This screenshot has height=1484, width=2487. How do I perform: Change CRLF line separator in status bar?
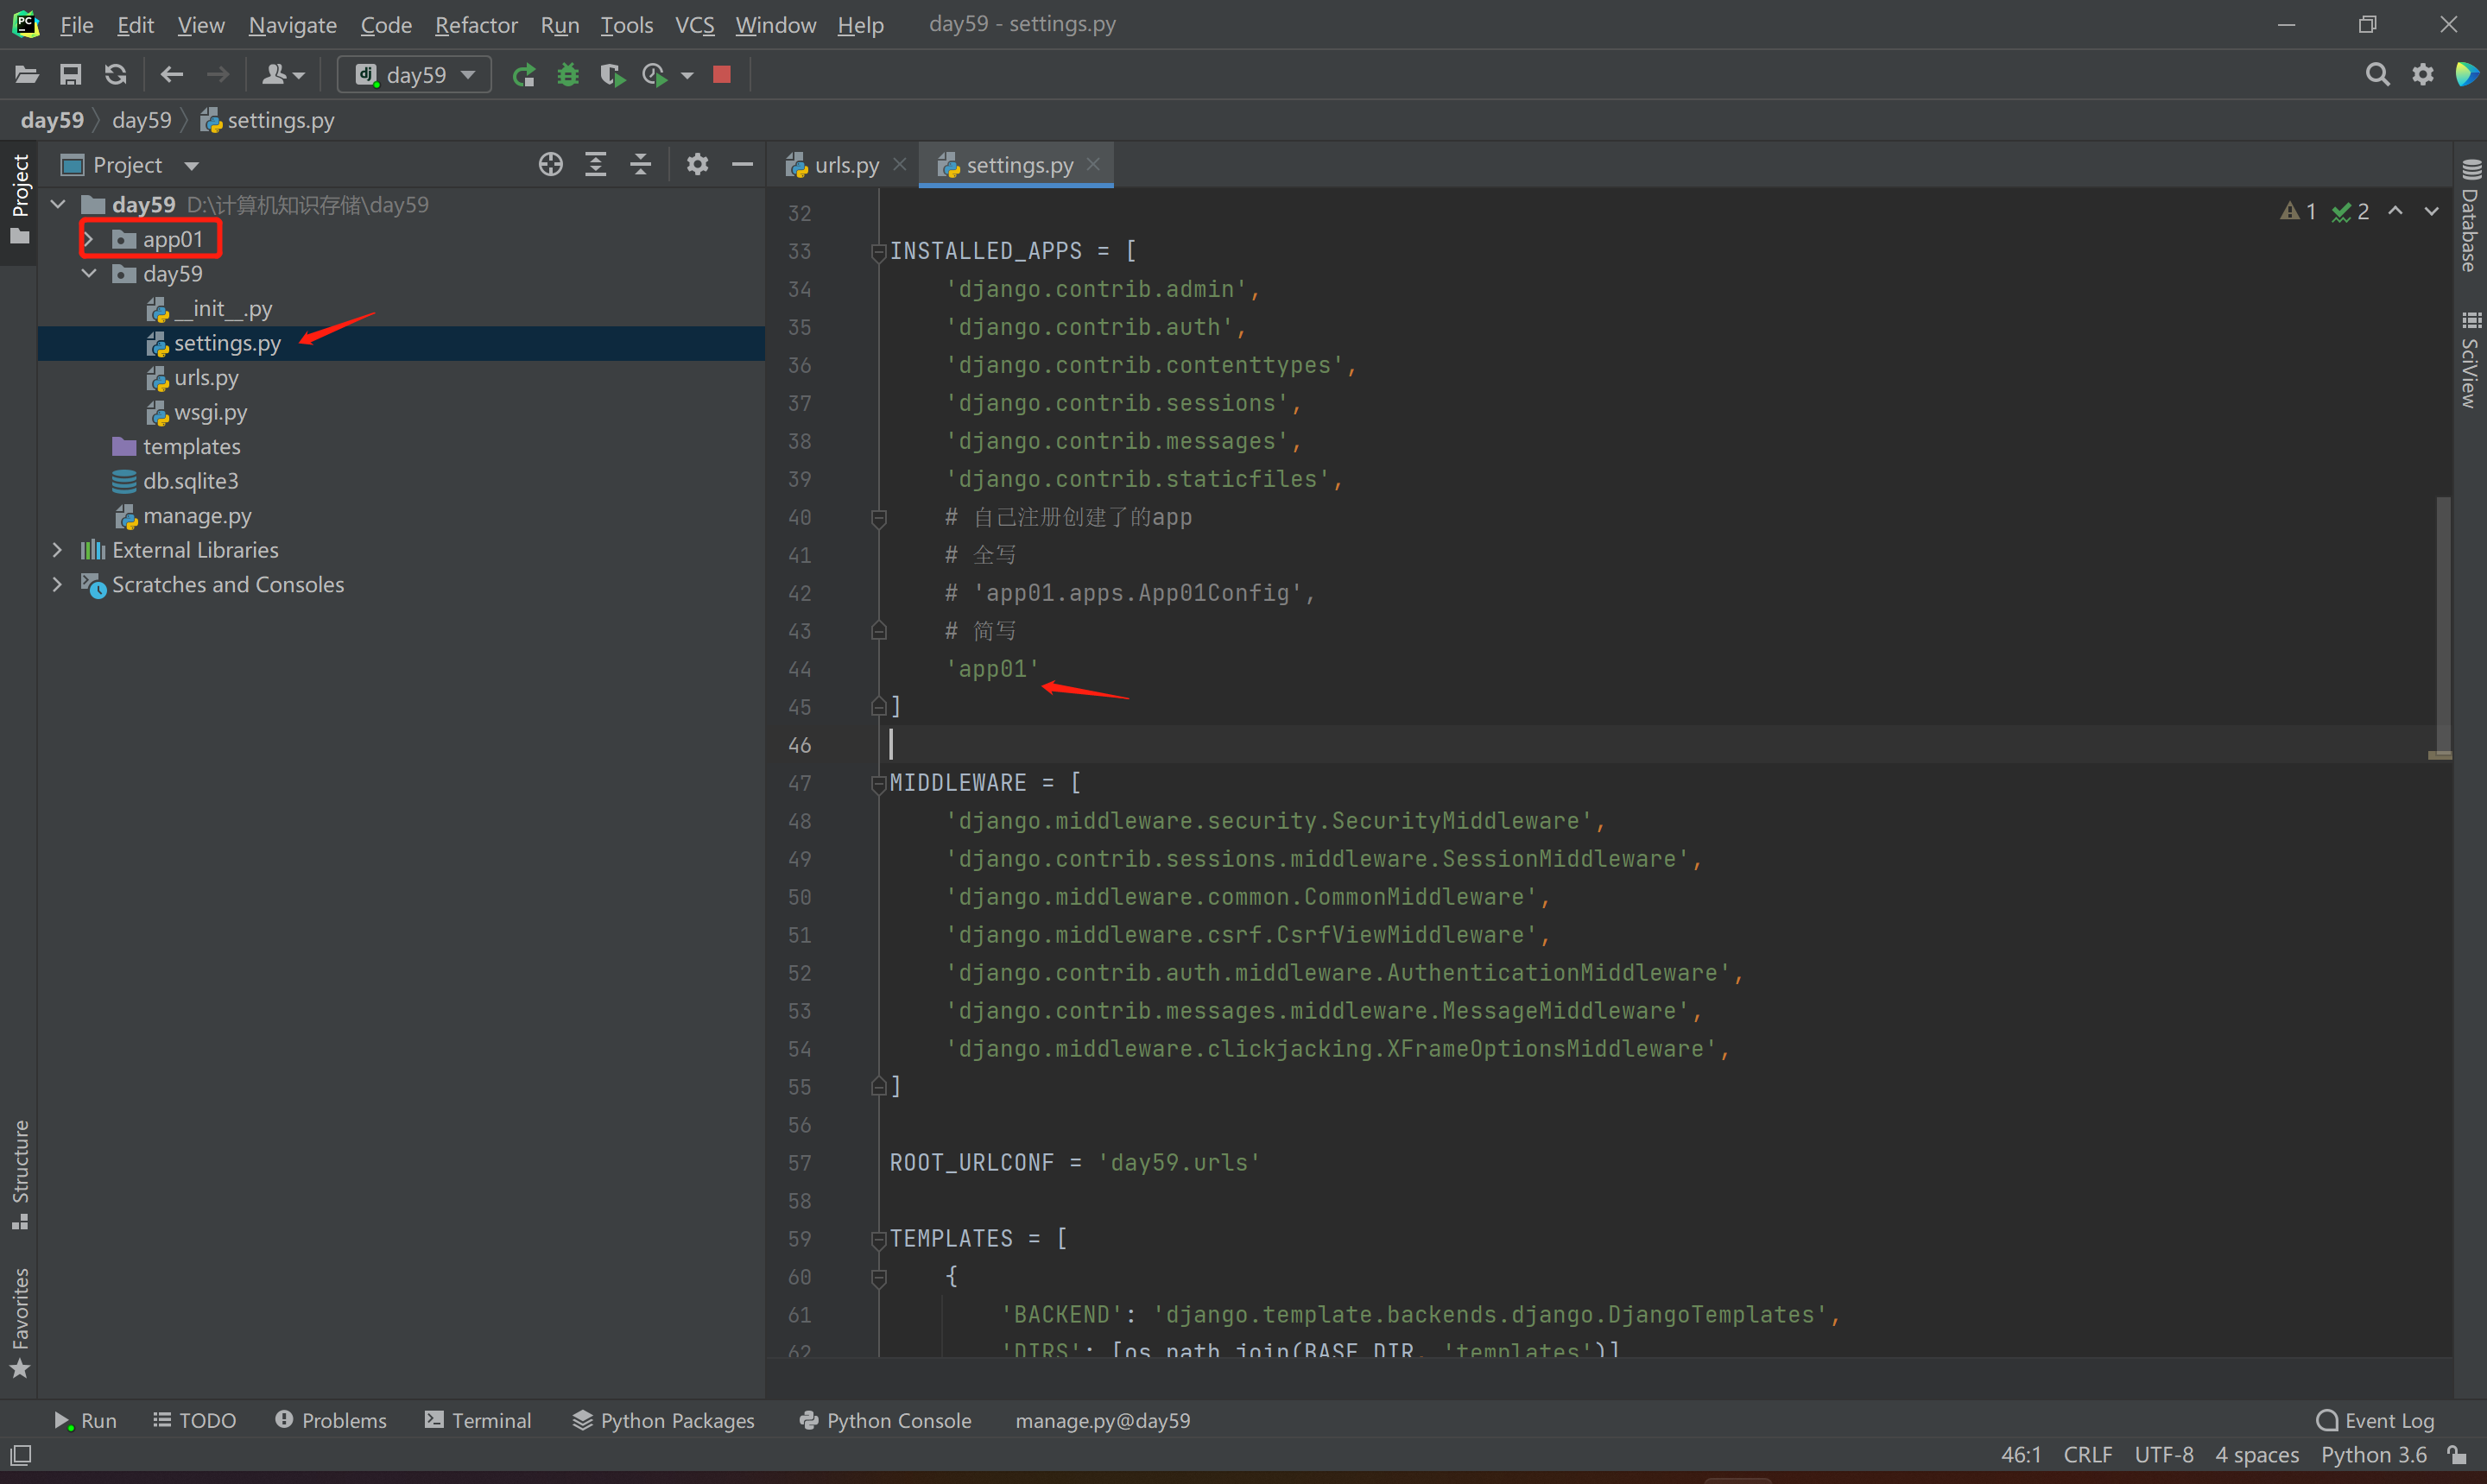click(2088, 1455)
